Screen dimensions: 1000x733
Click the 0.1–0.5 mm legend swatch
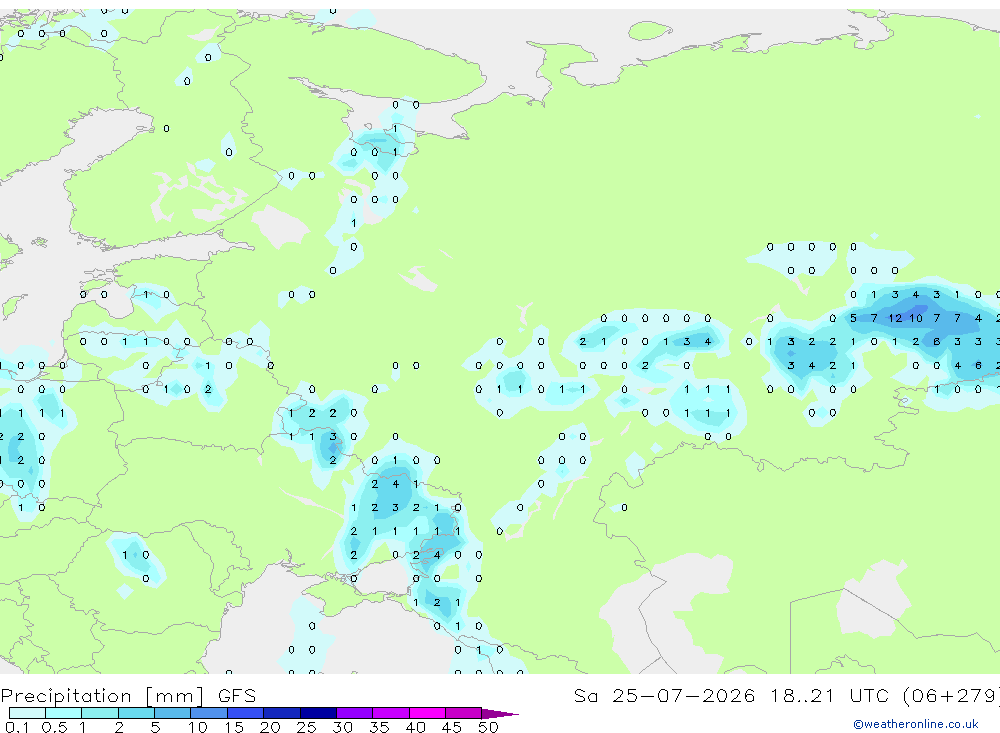click(x=27, y=713)
